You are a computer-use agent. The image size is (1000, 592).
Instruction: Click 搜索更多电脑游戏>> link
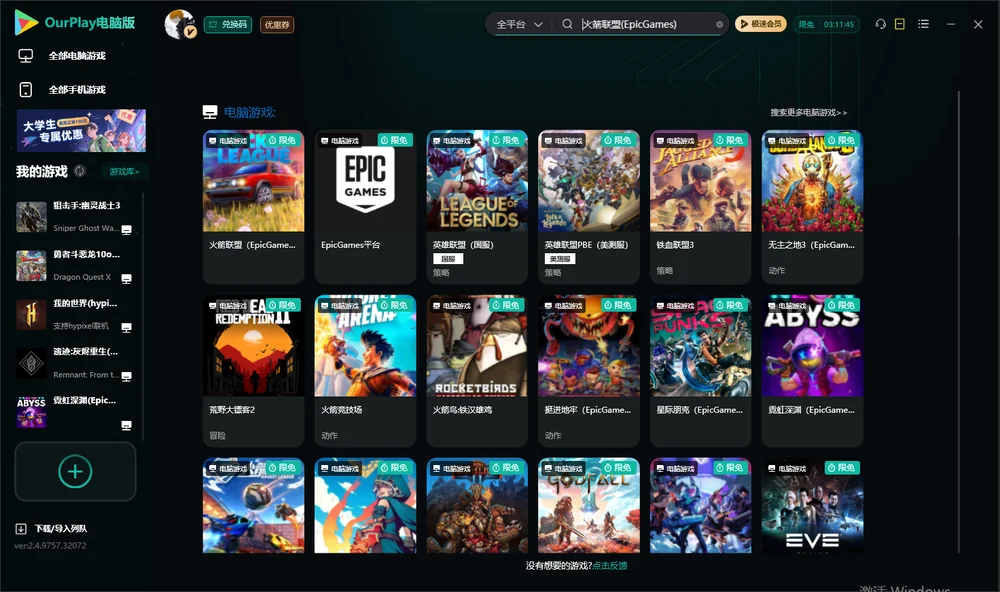[809, 112]
